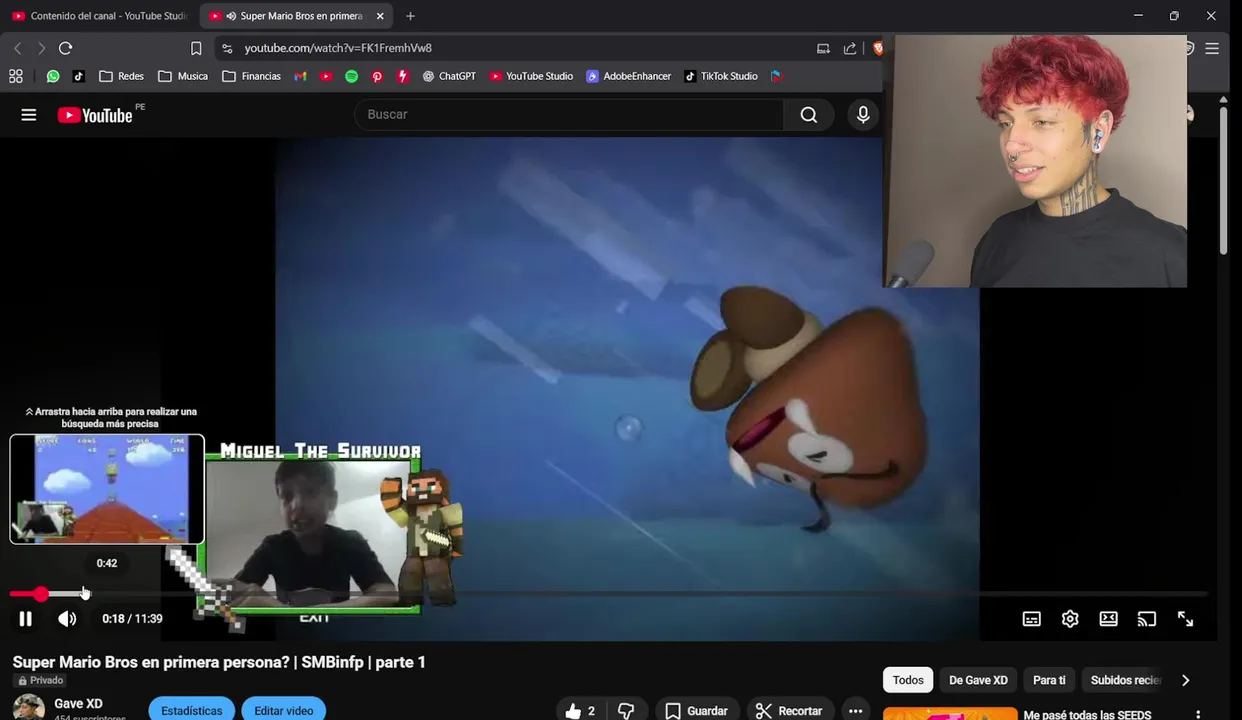1242x720 pixels.
Task: Open the WhatsApp bookmark
Action: (53, 76)
